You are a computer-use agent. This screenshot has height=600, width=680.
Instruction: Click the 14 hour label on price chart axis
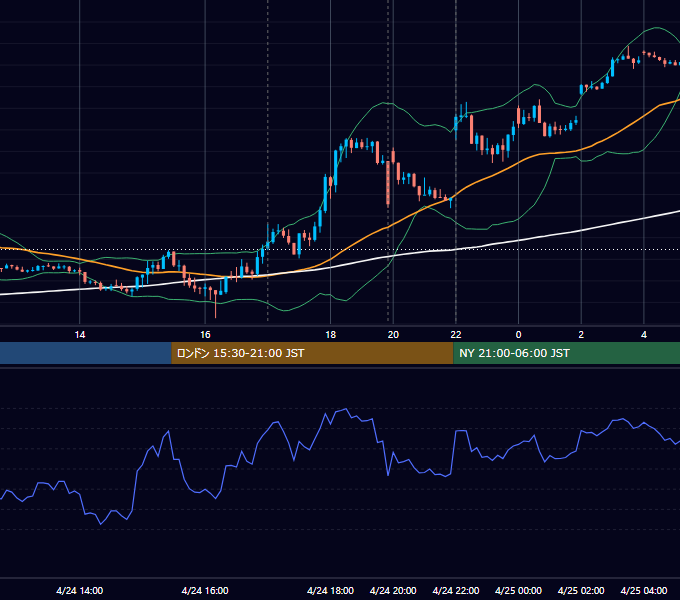click(80, 335)
